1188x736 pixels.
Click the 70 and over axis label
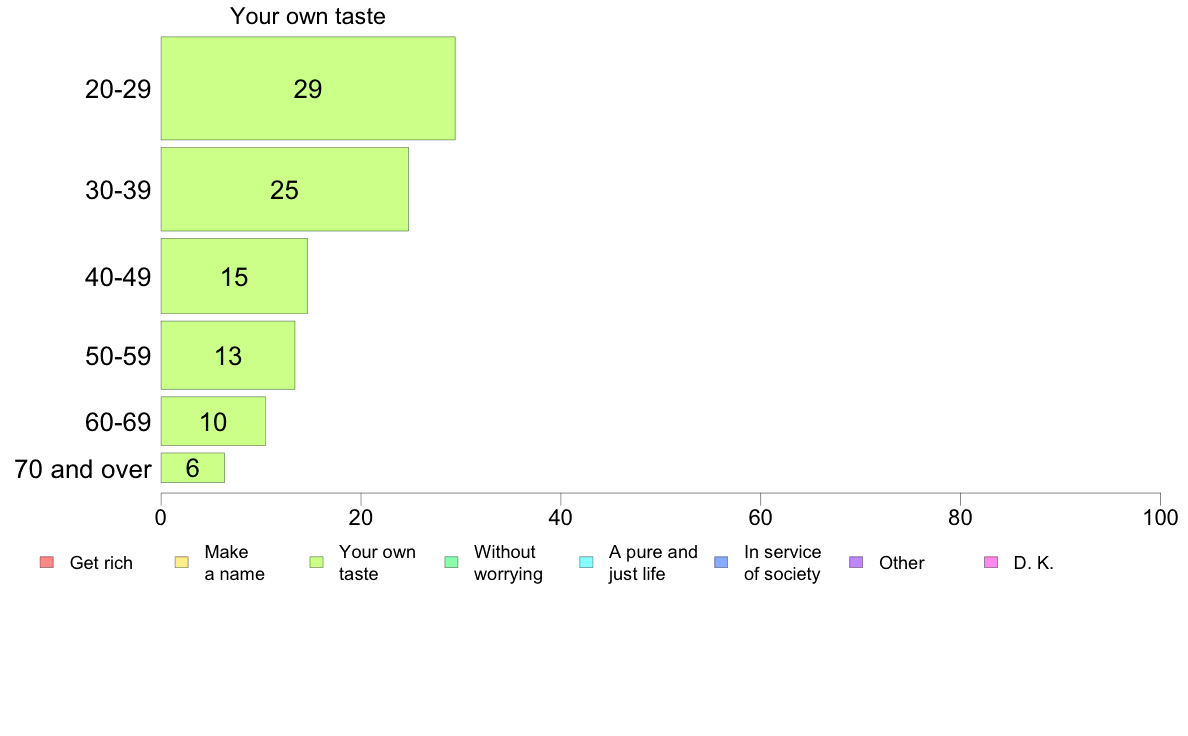83,469
